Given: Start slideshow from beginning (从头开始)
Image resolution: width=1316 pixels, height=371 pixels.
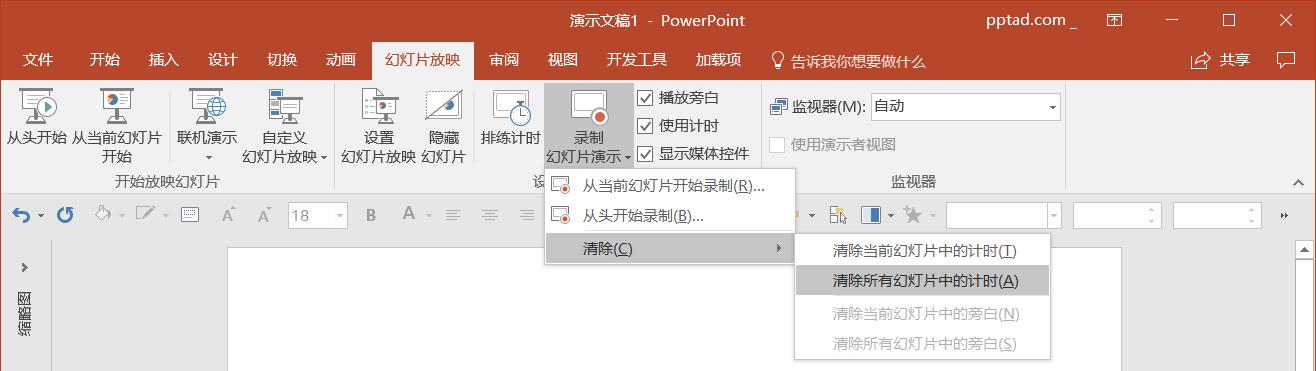Looking at the screenshot, I should pos(36,118).
